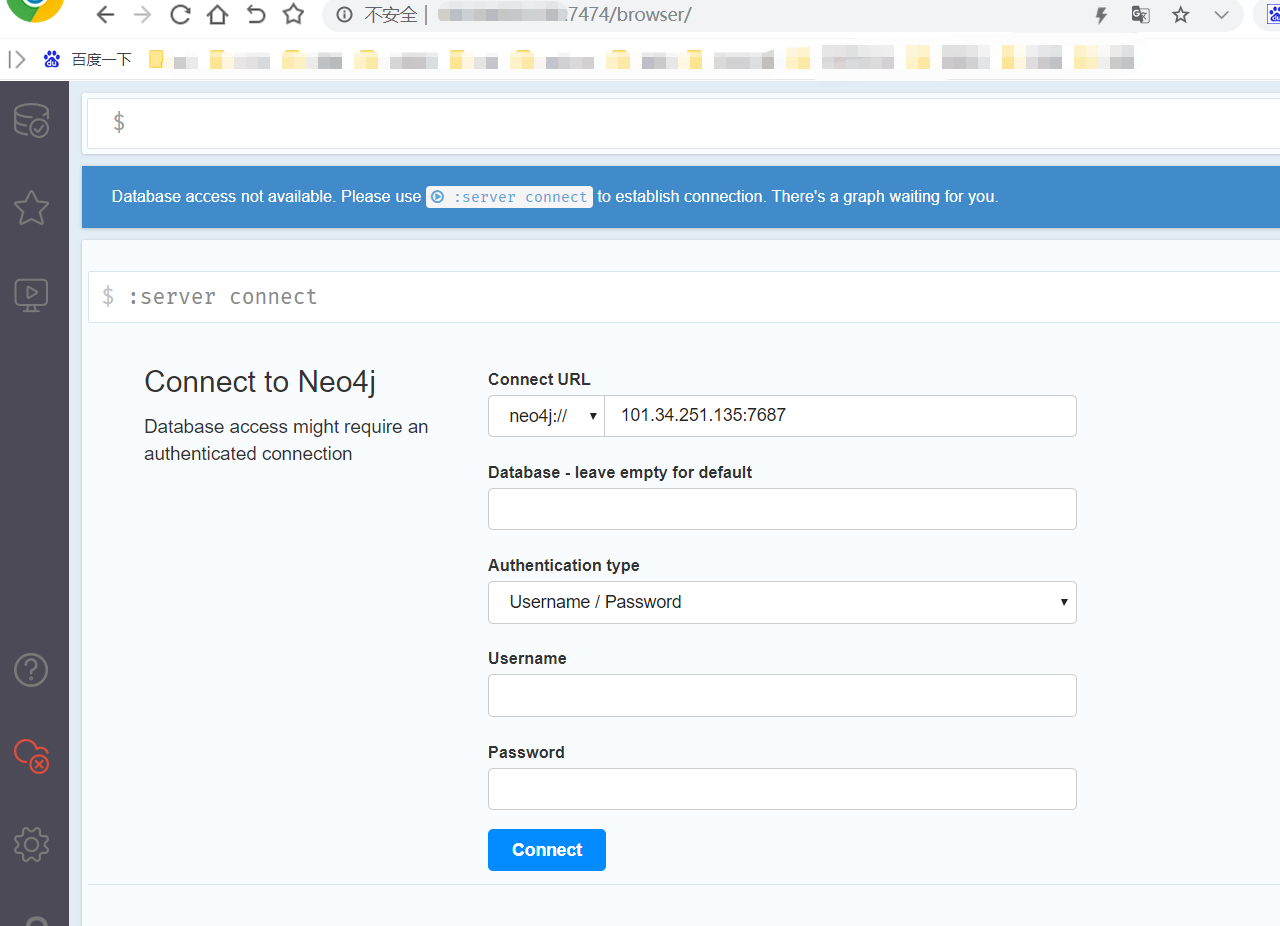Image resolution: width=1280 pixels, height=926 pixels.
Task: Click the star favorite icon in address bar
Action: [x=1181, y=15]
